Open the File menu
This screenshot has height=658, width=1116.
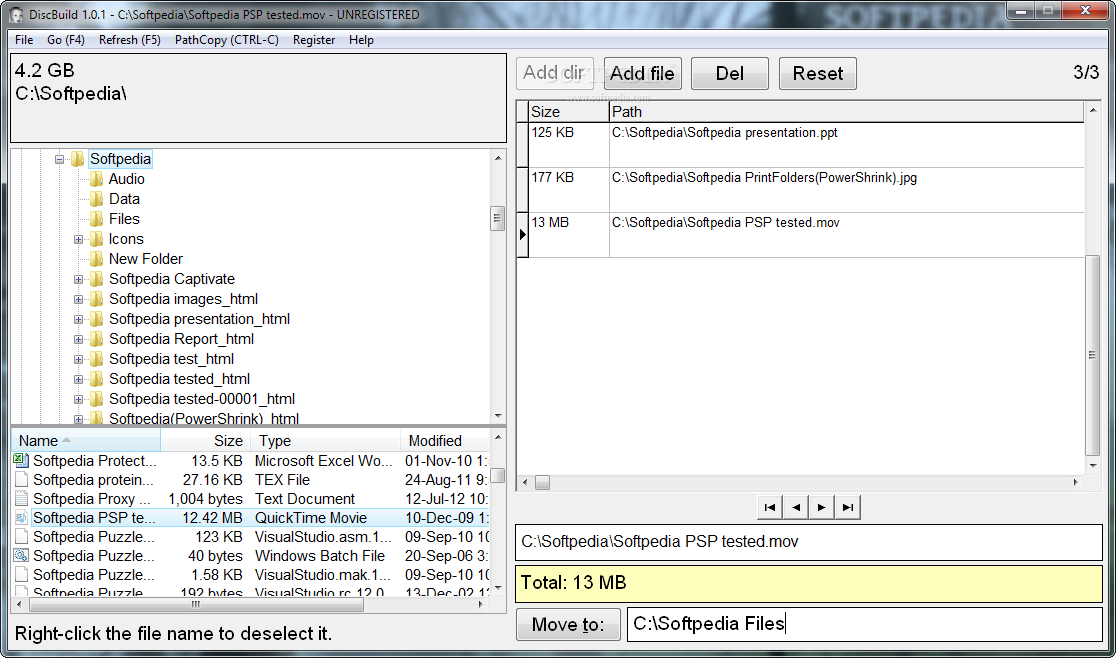click(x=23, y=40)
